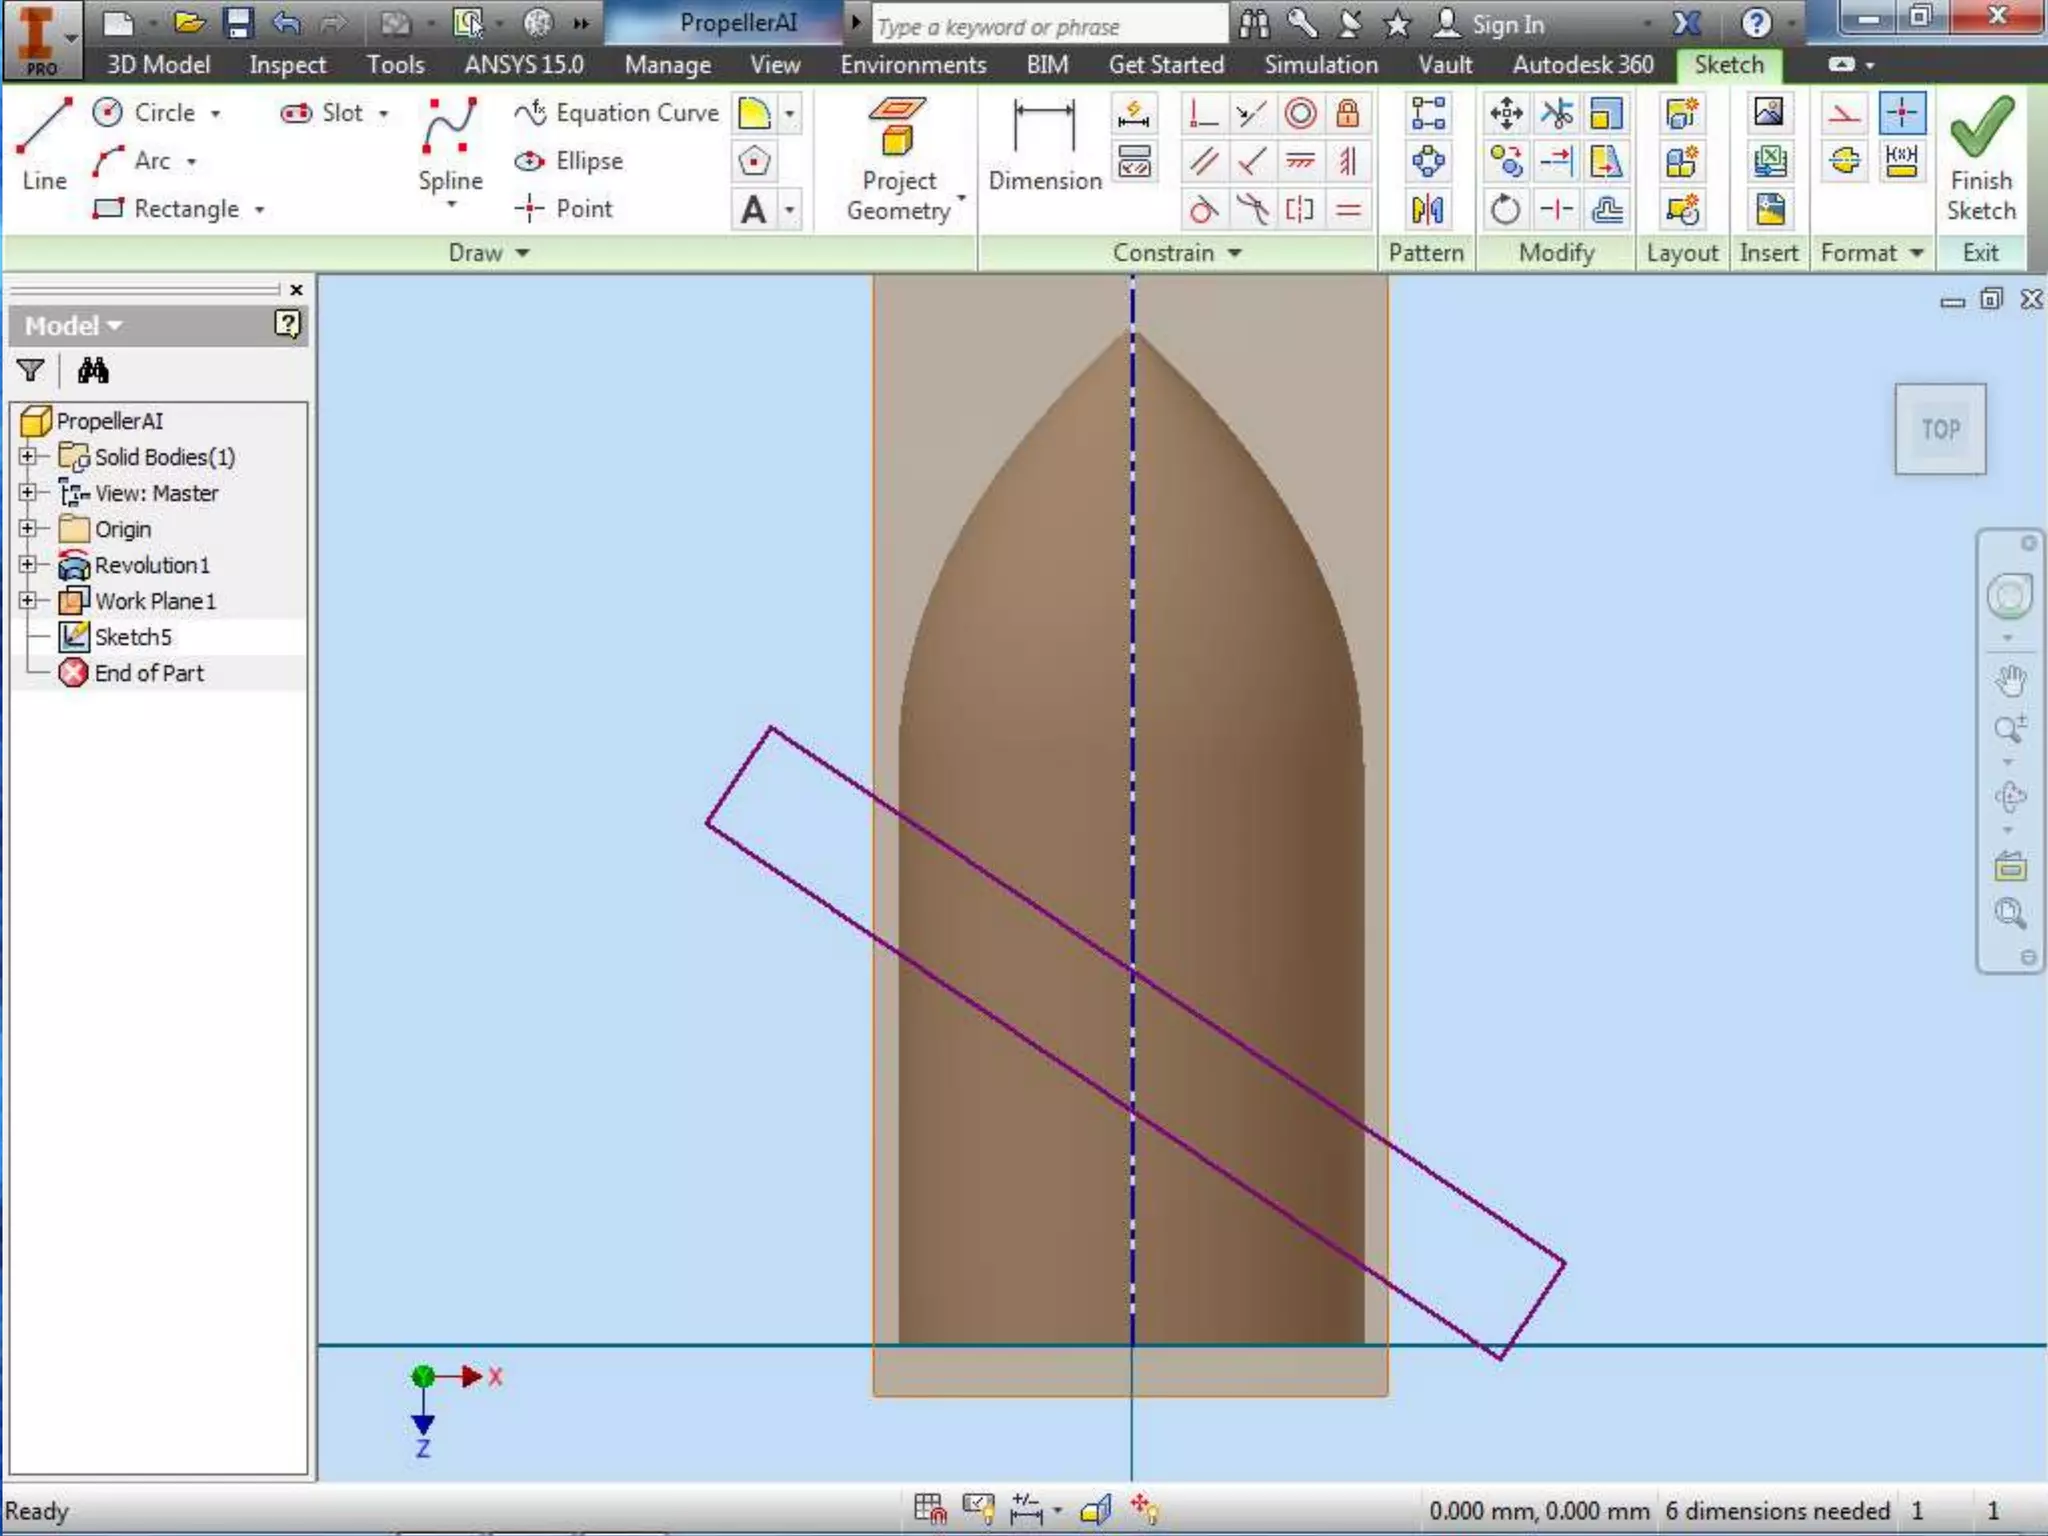Open the Inspect ribbon tab

click(287, 65)
